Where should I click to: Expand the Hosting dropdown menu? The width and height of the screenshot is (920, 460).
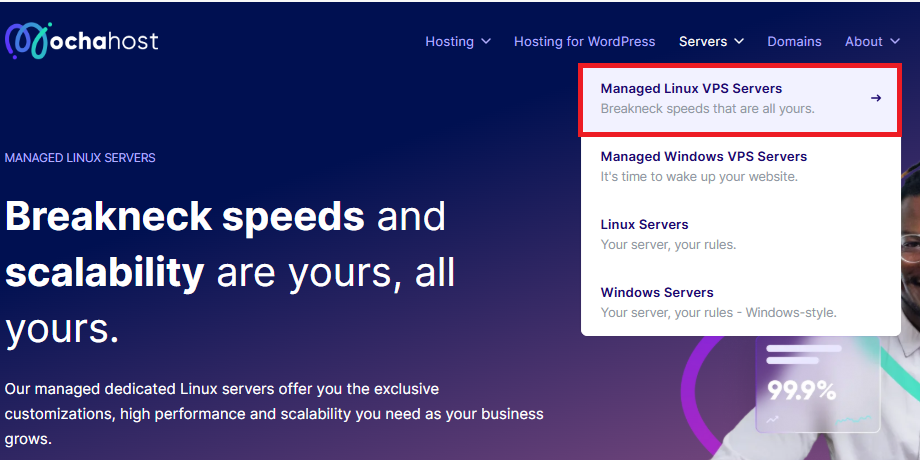[458, 42]
